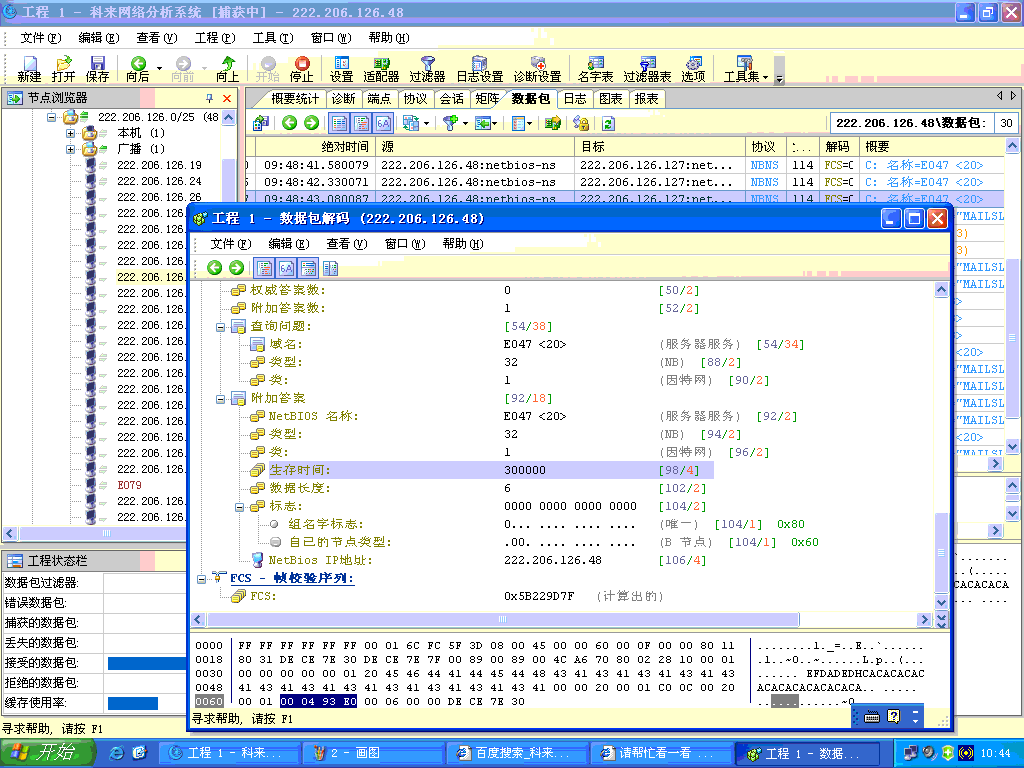Click the green refresh icon in packet toolbar

click(607, 123)
